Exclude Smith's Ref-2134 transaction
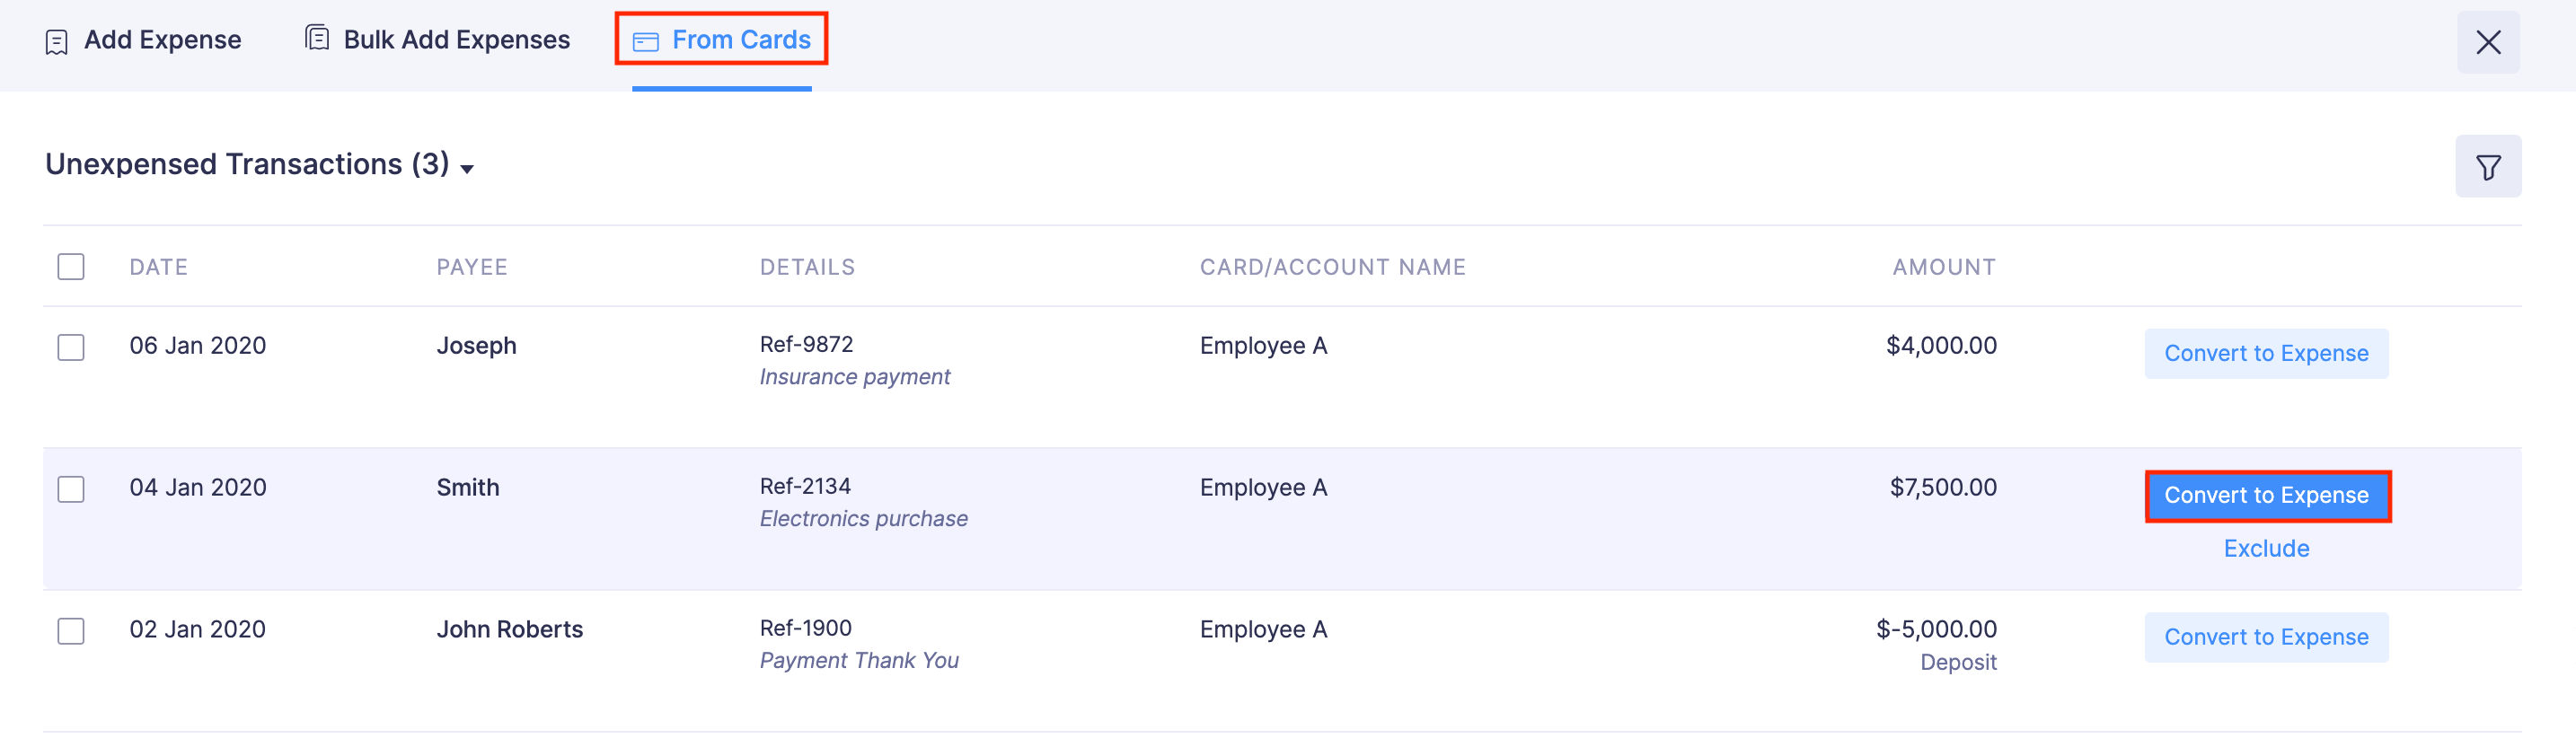The width and height of the screenshot is (2576, 756). pos(2267,548)
